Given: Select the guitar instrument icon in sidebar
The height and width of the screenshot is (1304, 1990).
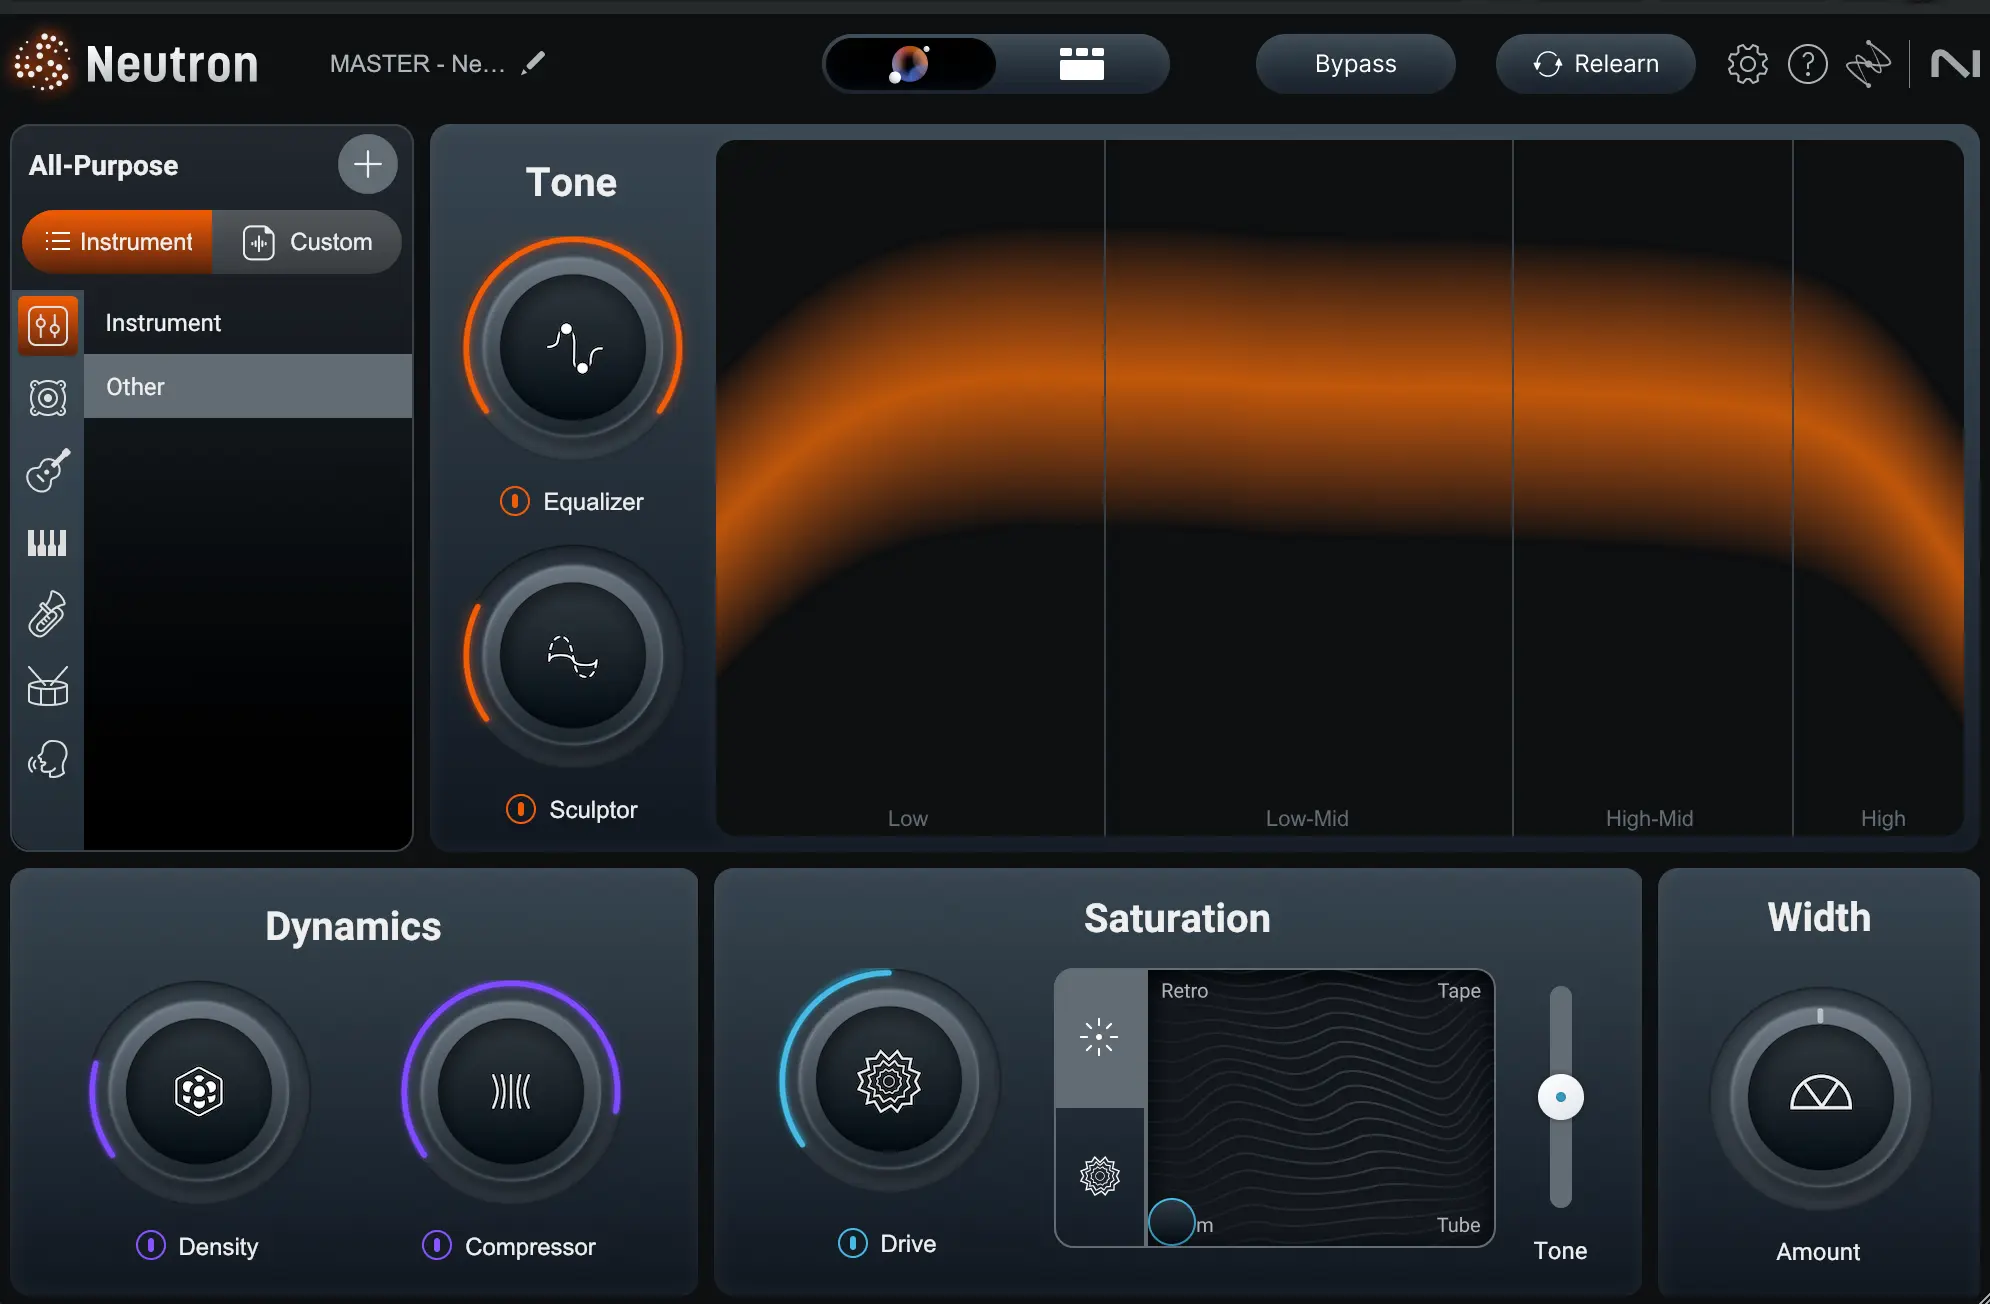Looking at the screenshot, I should coord(47,470).
